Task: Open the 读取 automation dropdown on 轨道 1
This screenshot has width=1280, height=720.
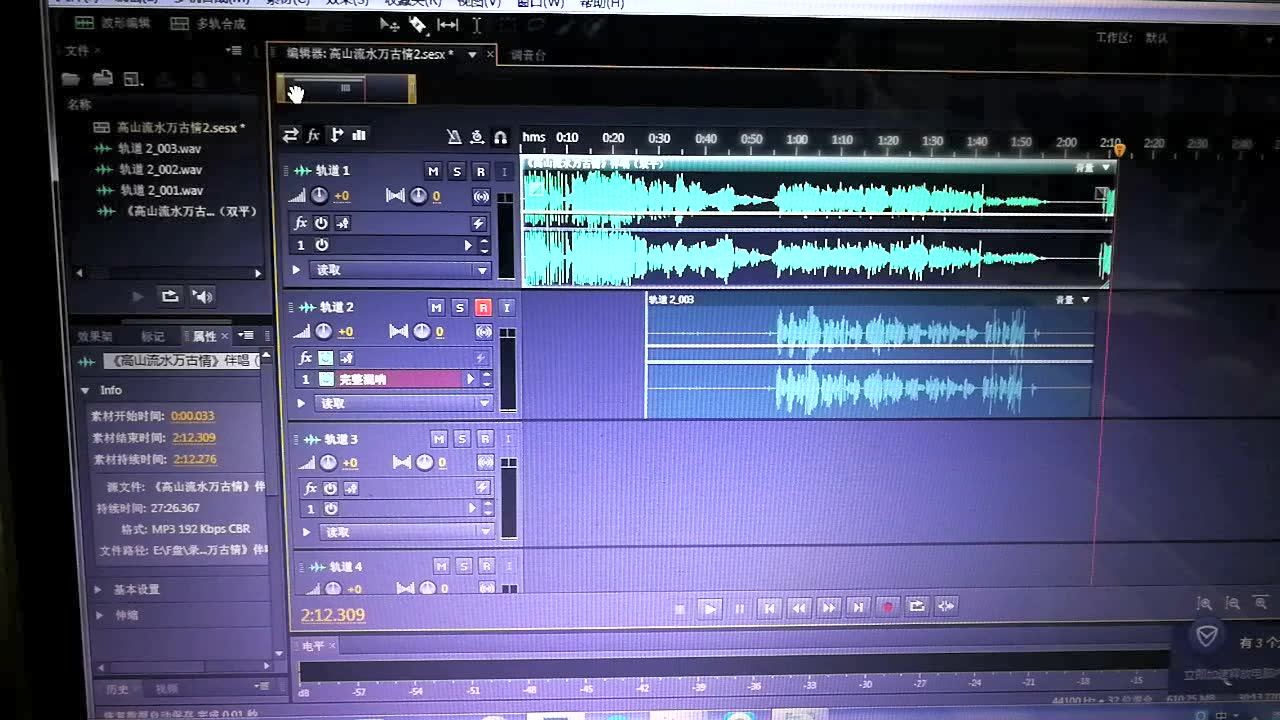Action: (482, 270)
